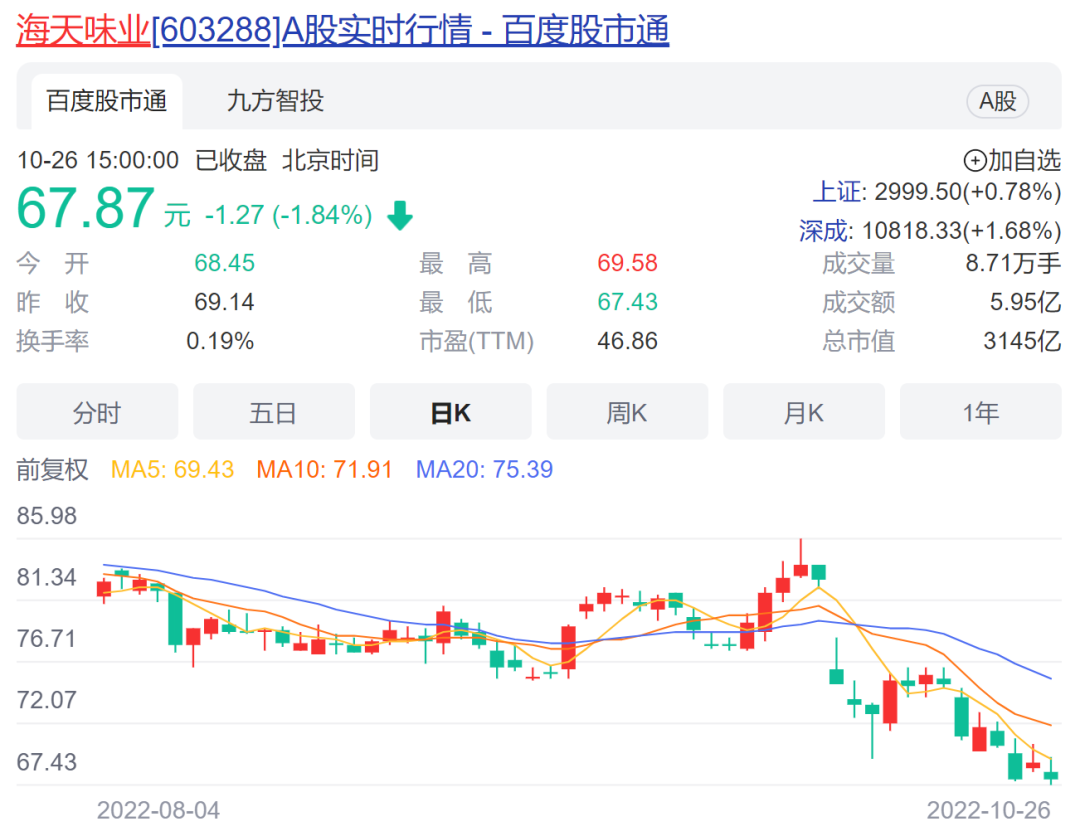Click the 85.98 y-axis label
This screenshot has width=1080, height=836.
(x=47, y=516)
